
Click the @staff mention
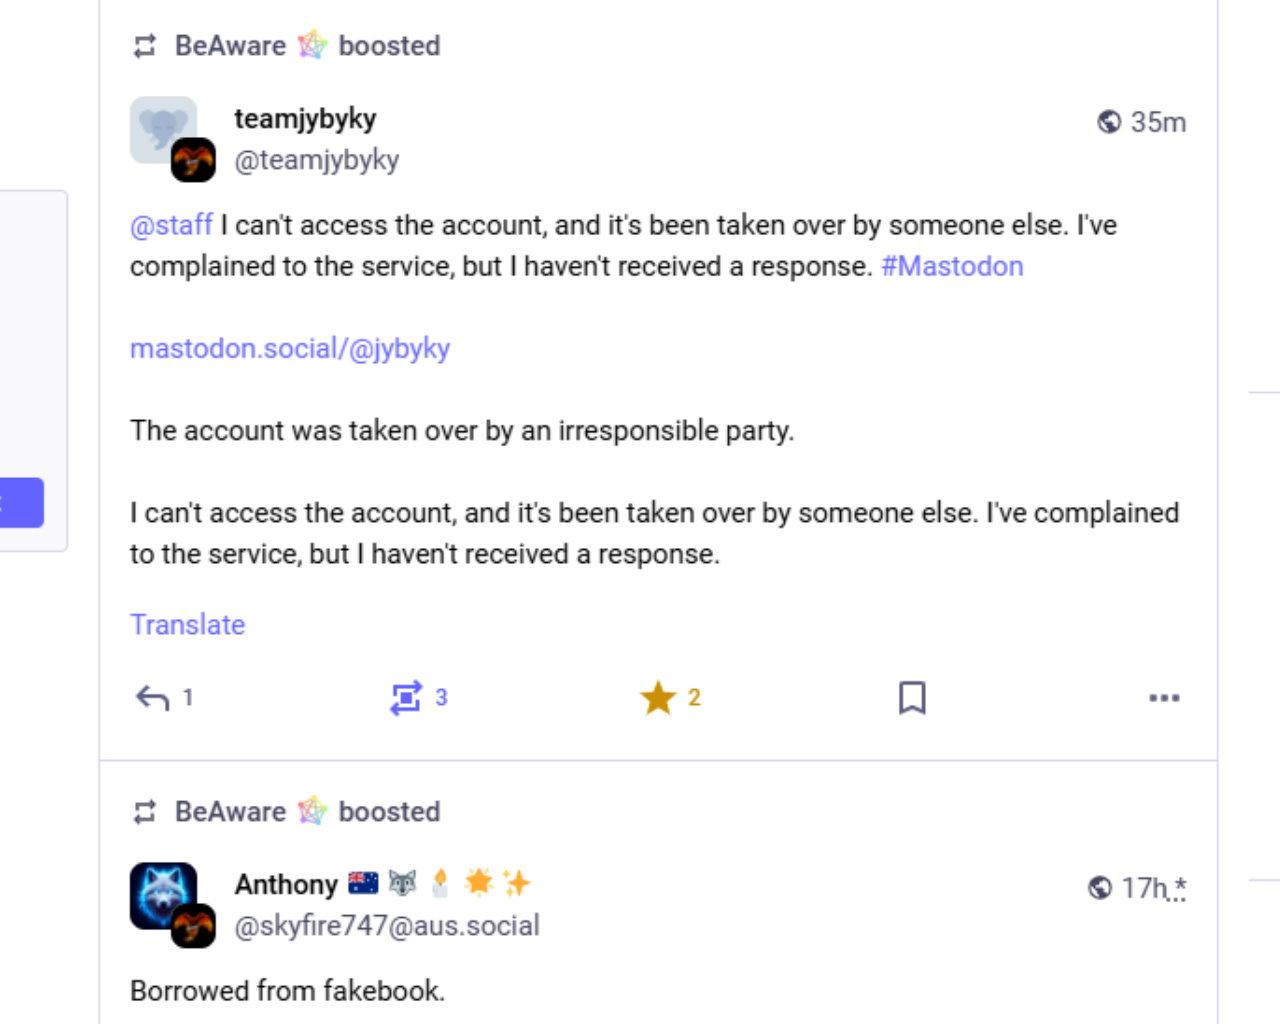[x=171, y=224]
